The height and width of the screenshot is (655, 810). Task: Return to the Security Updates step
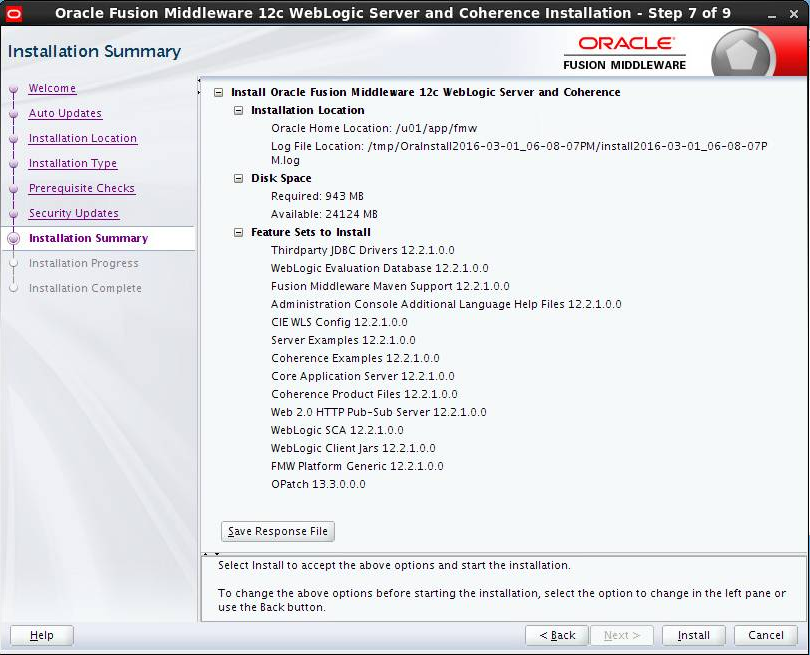[74, 213]
